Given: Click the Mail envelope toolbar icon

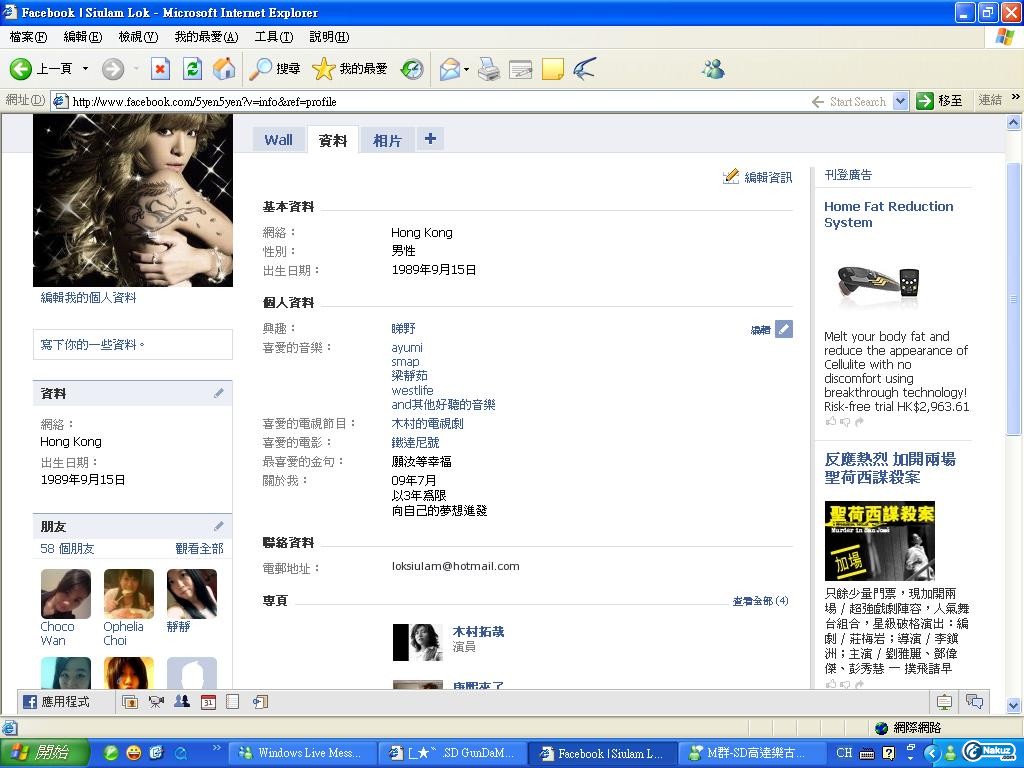Looking at the screenshot, I should click(x=449, y=69).
